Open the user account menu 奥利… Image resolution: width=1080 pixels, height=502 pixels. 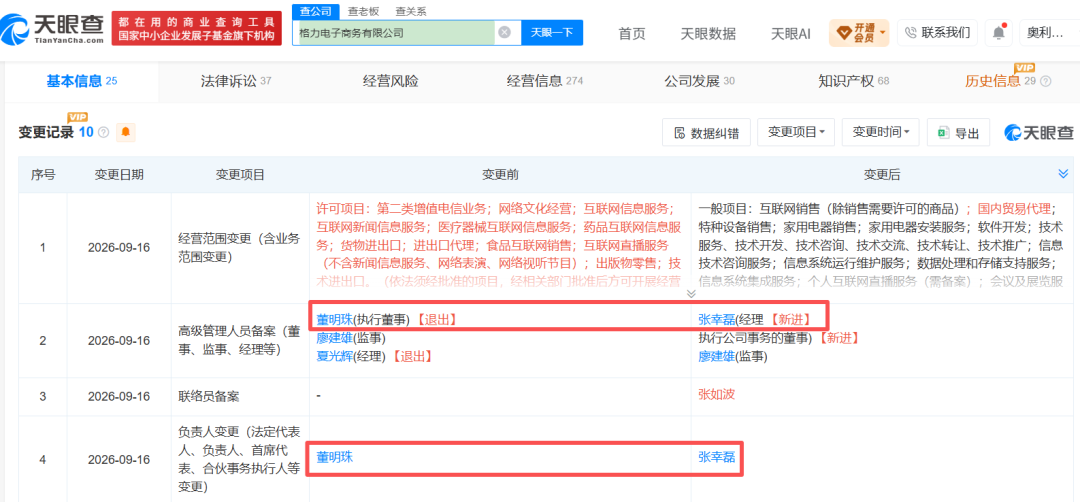1049,32
